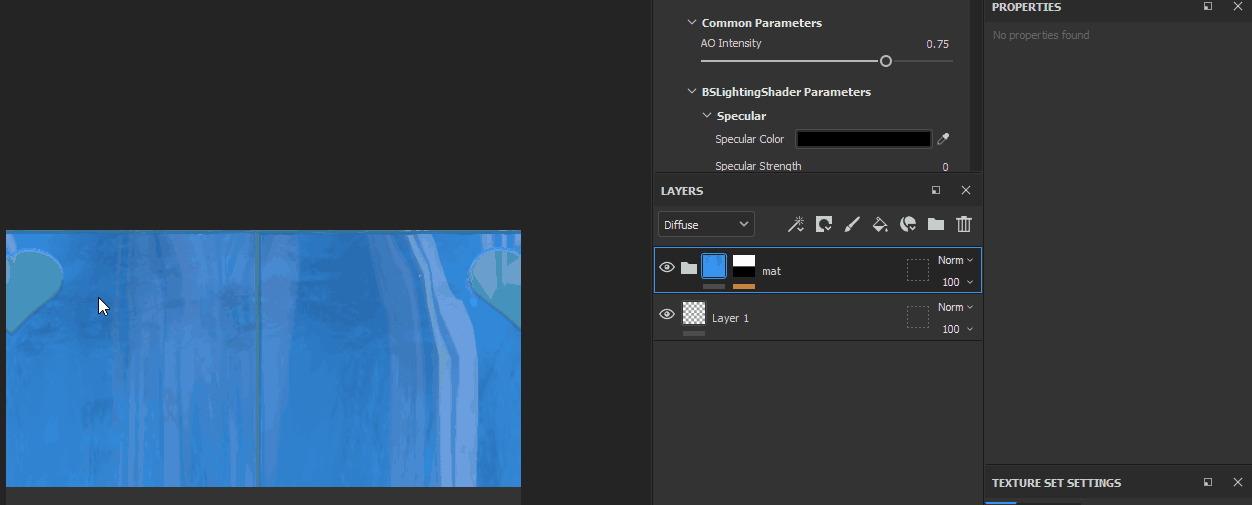
Task: Hide Layer 1
Action: tap(667, 314)
